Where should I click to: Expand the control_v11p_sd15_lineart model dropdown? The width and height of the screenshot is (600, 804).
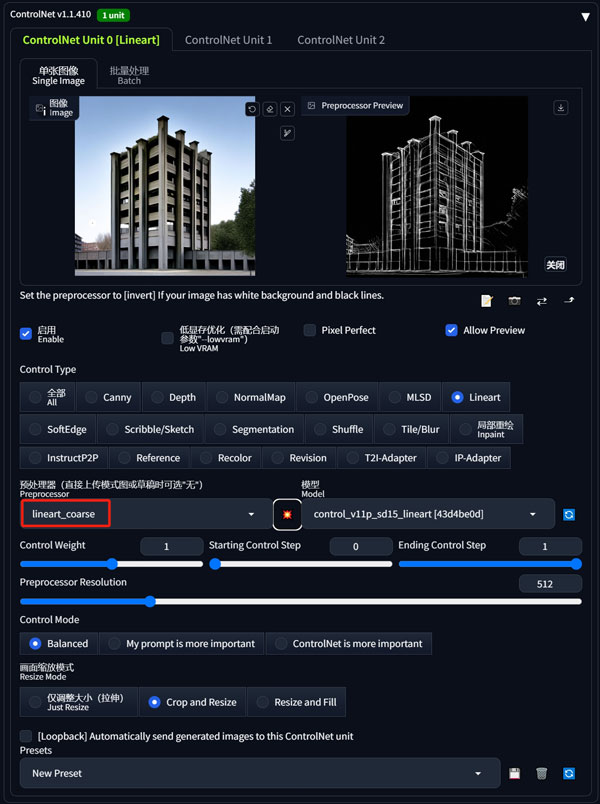pos(428,514)
